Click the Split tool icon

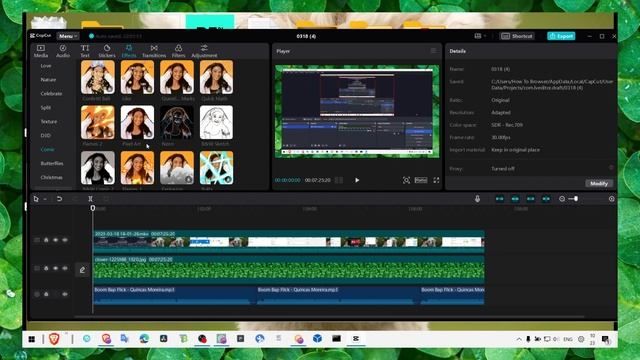point(90,199)
